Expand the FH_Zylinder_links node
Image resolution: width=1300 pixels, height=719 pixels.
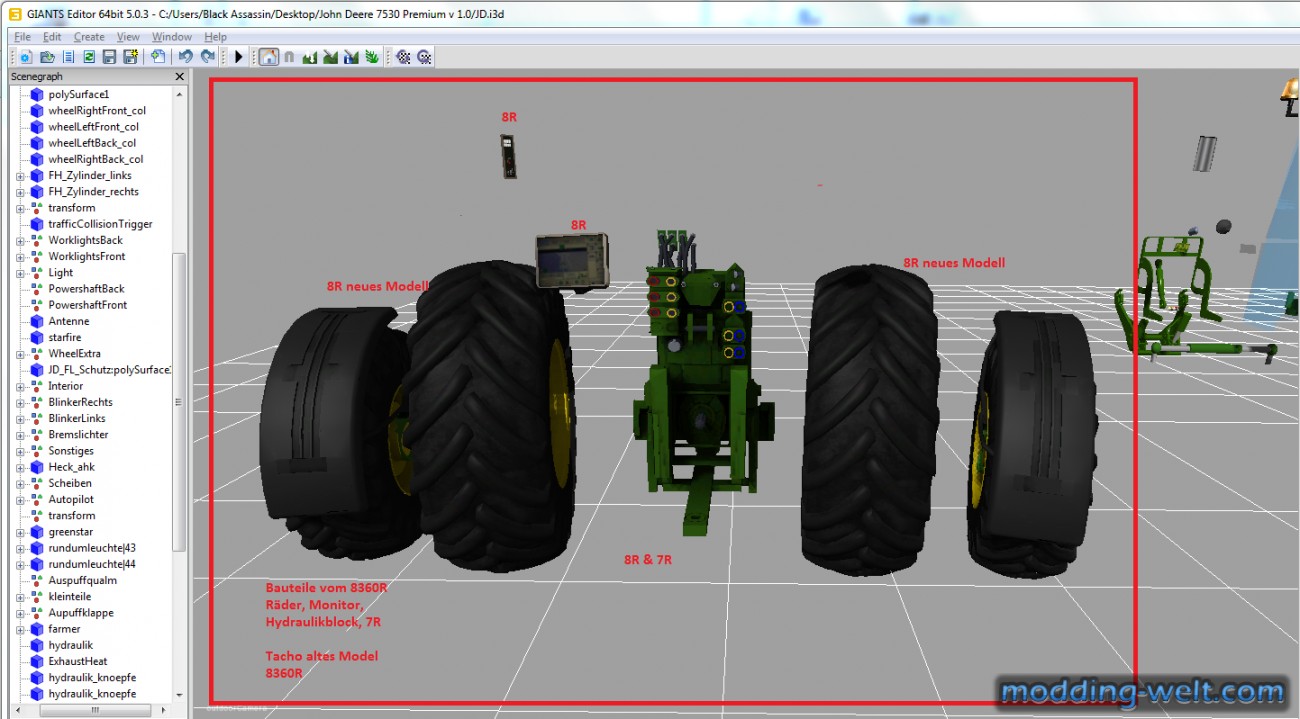coord(20,176)
